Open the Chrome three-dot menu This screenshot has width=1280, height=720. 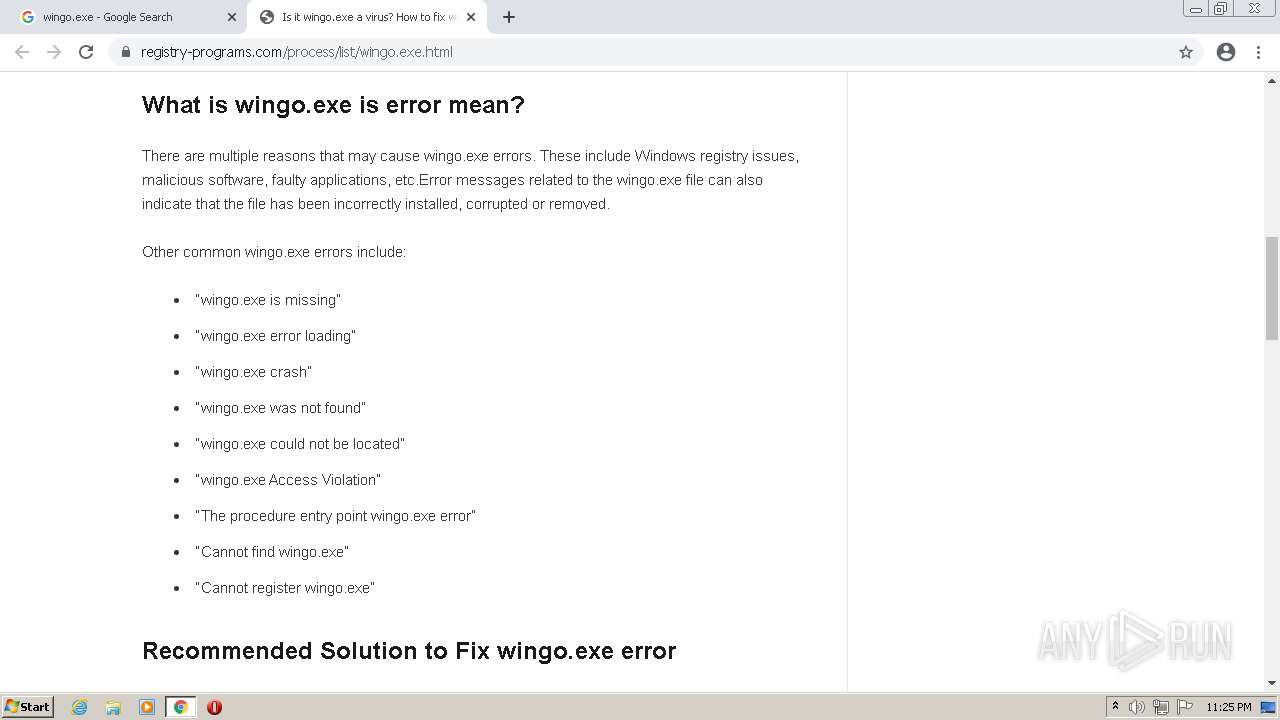1258,52
